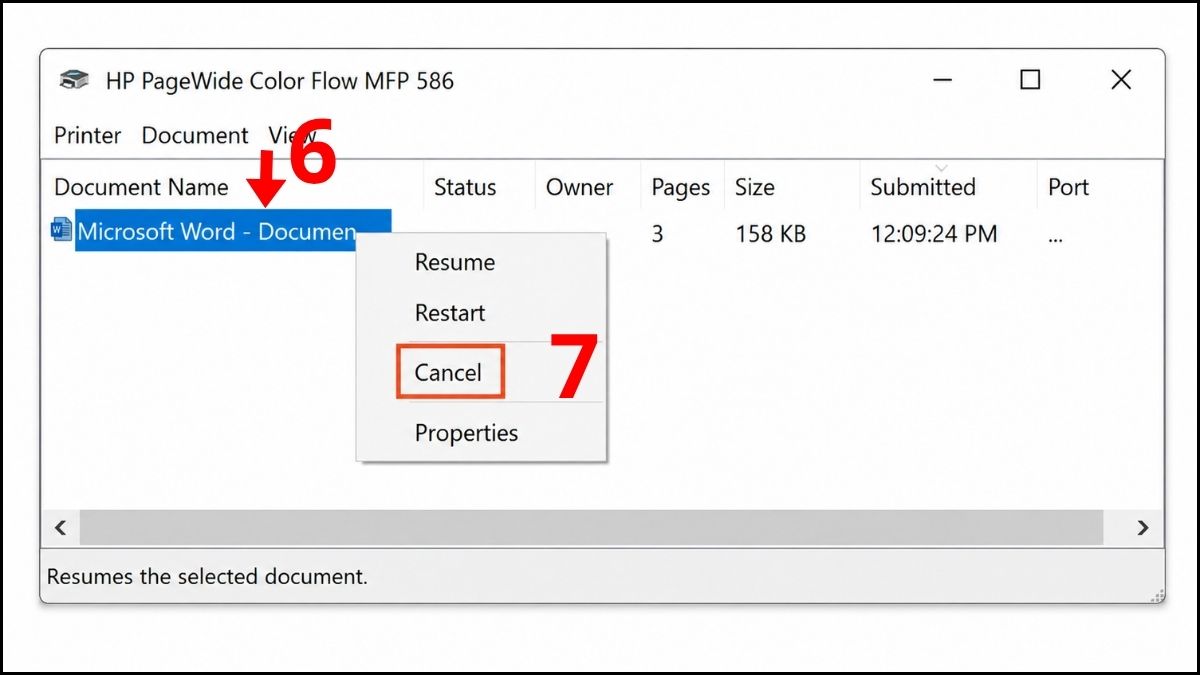Screen dimensions: 1200x675
Task: Click the left scroll arrow
Action: 60,527
